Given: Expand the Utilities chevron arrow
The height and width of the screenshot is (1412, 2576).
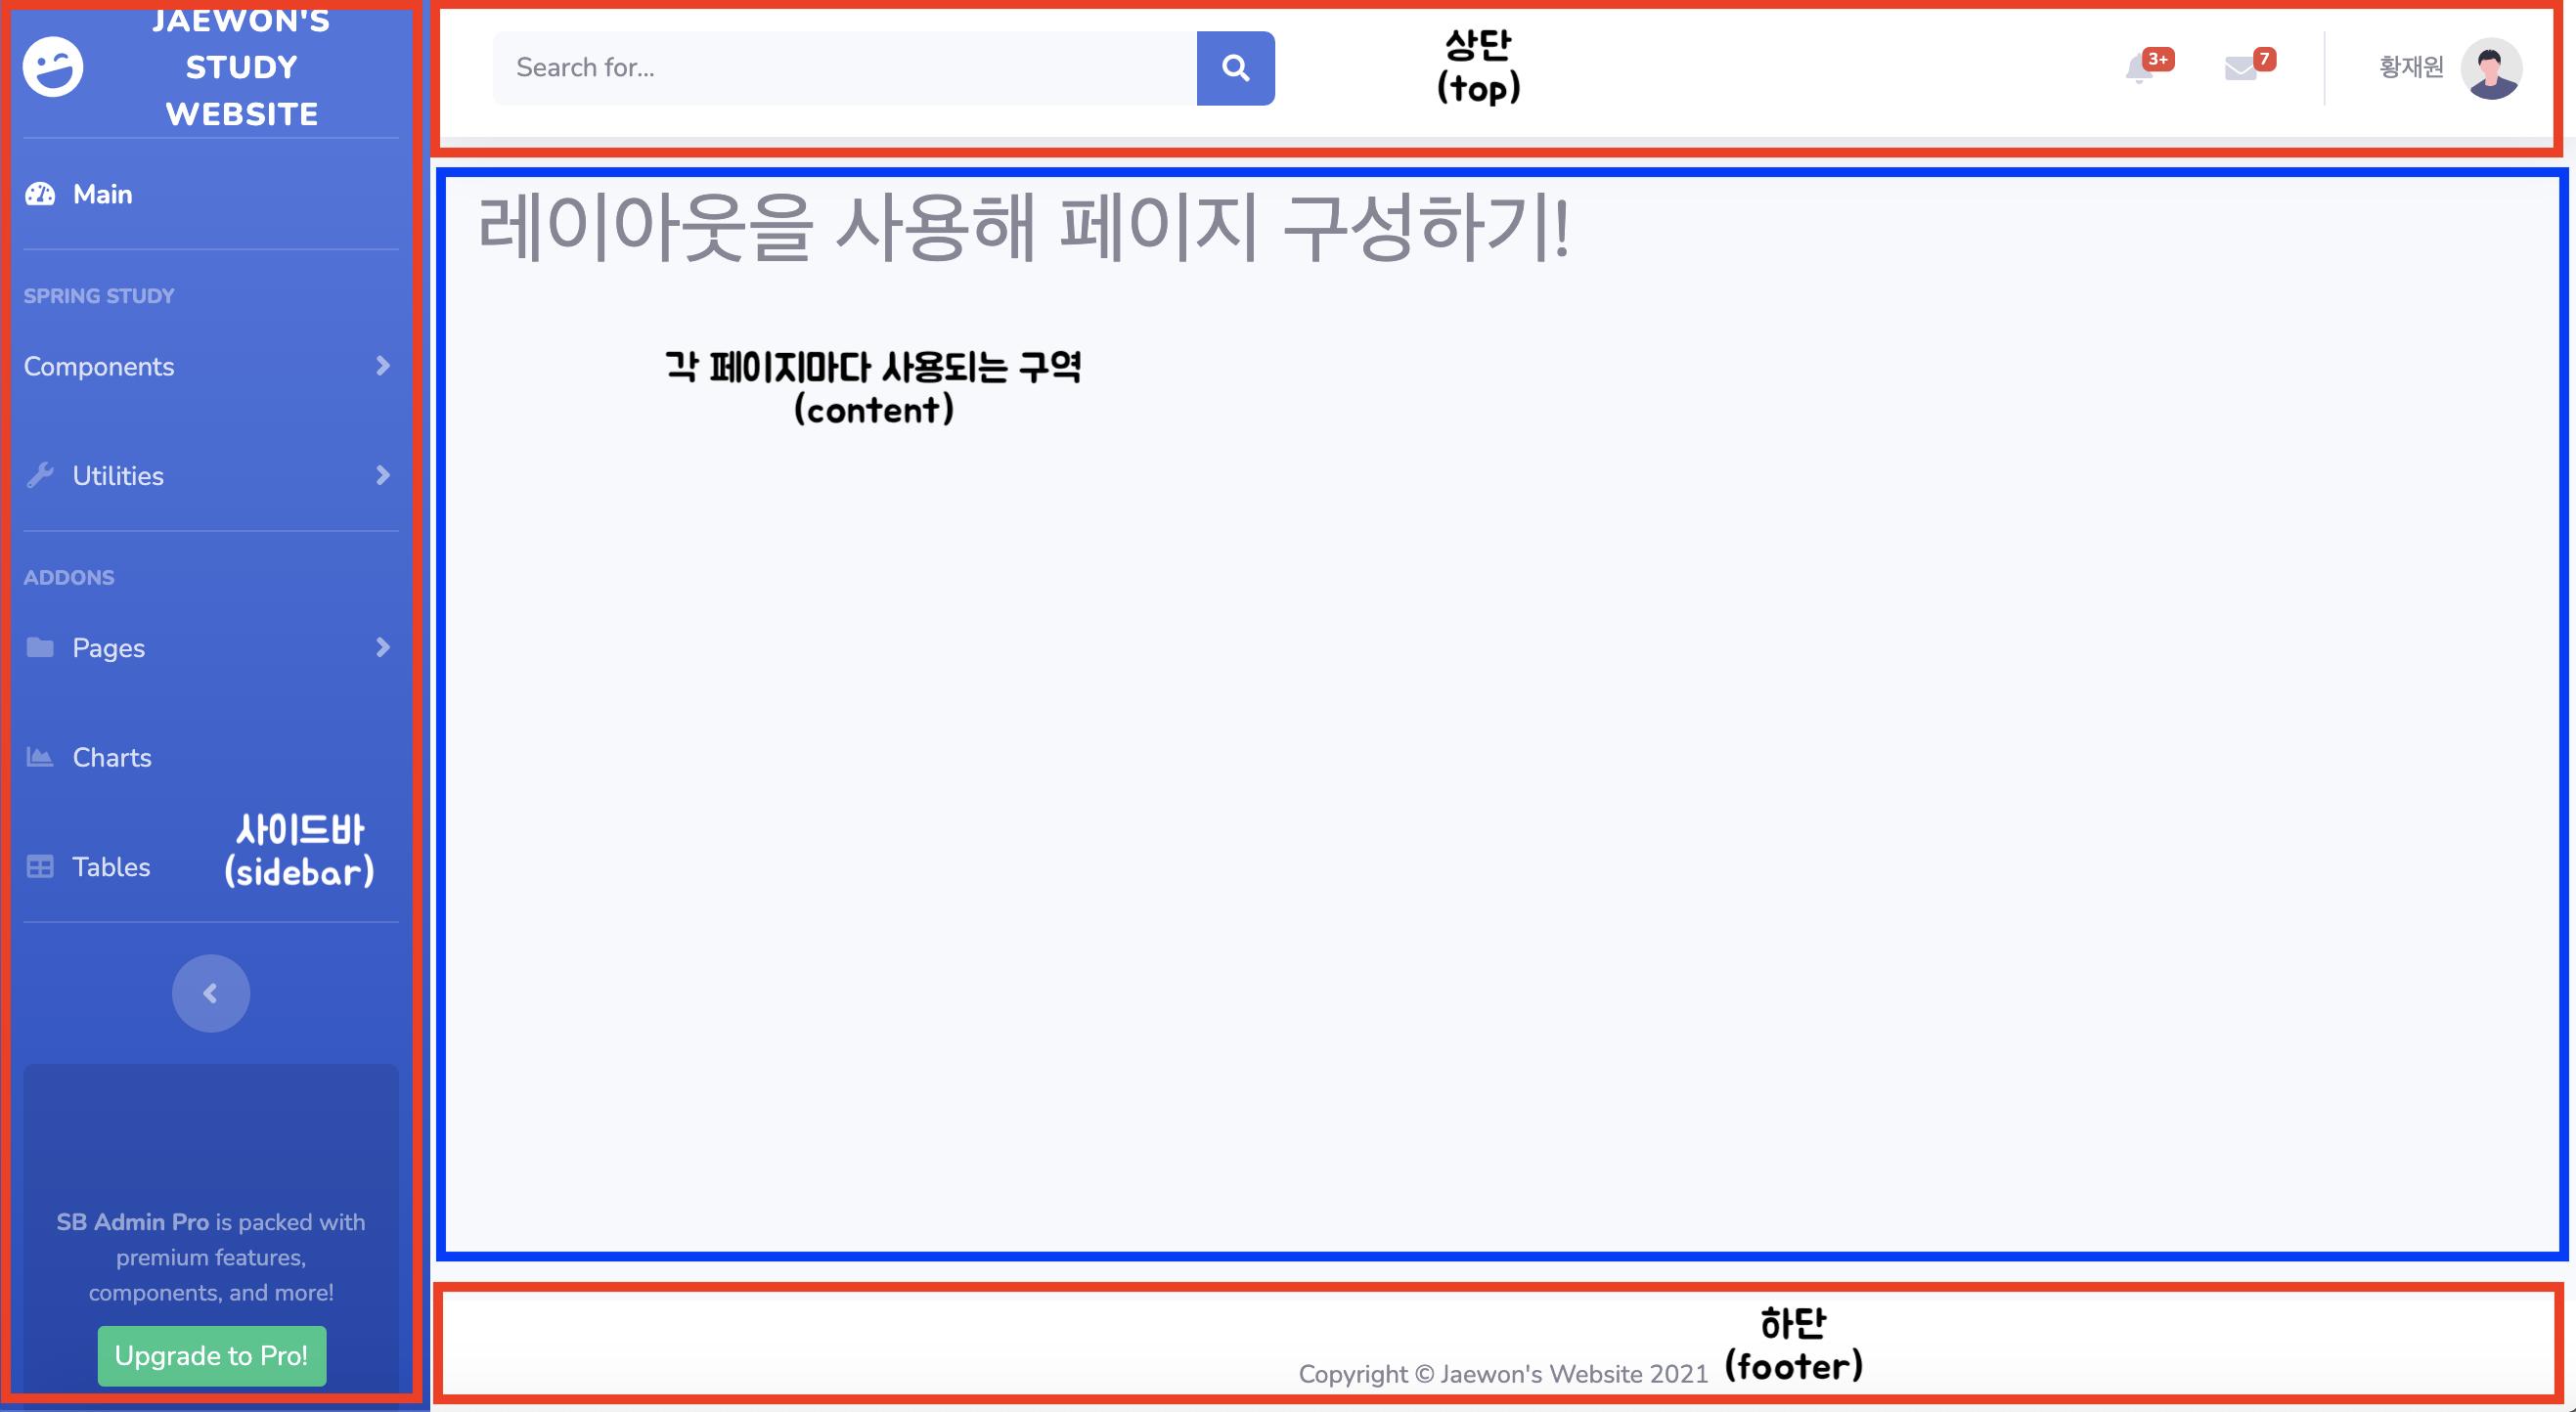Looking at the screenshot, I should pyautogui.click(x=383, y=476).
